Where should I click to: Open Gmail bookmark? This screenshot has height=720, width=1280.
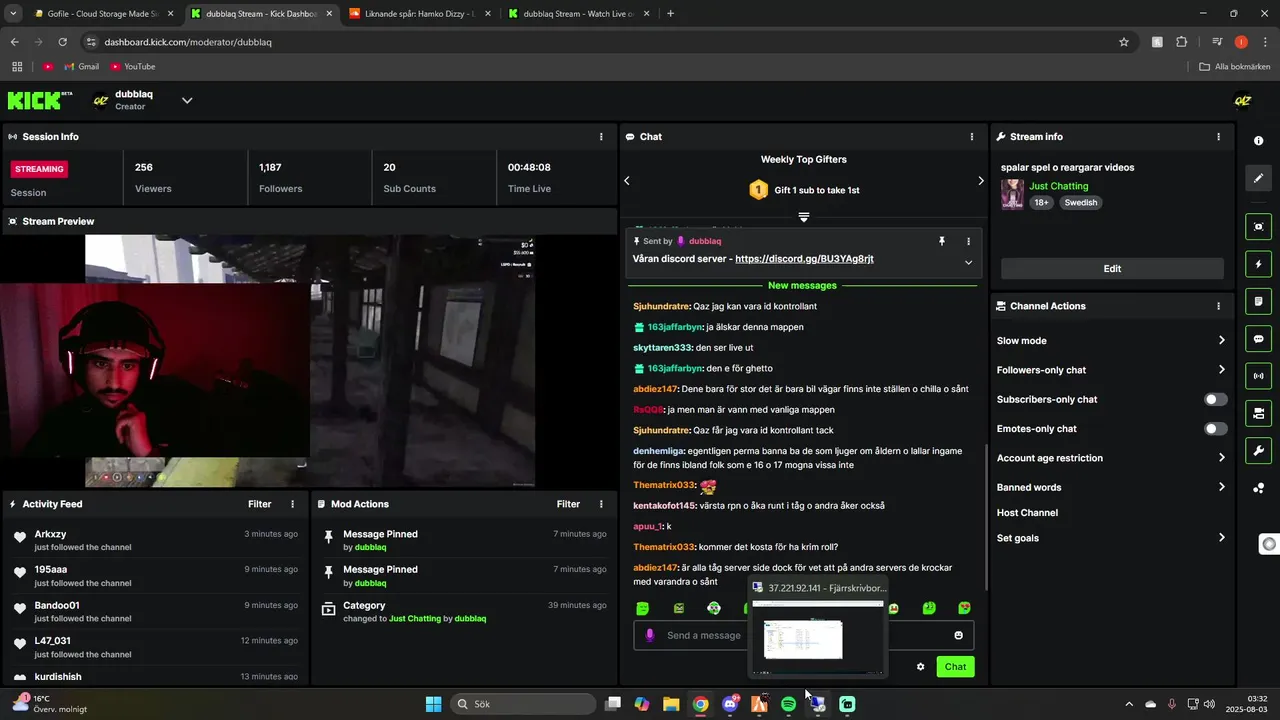(x=81, y=66)
